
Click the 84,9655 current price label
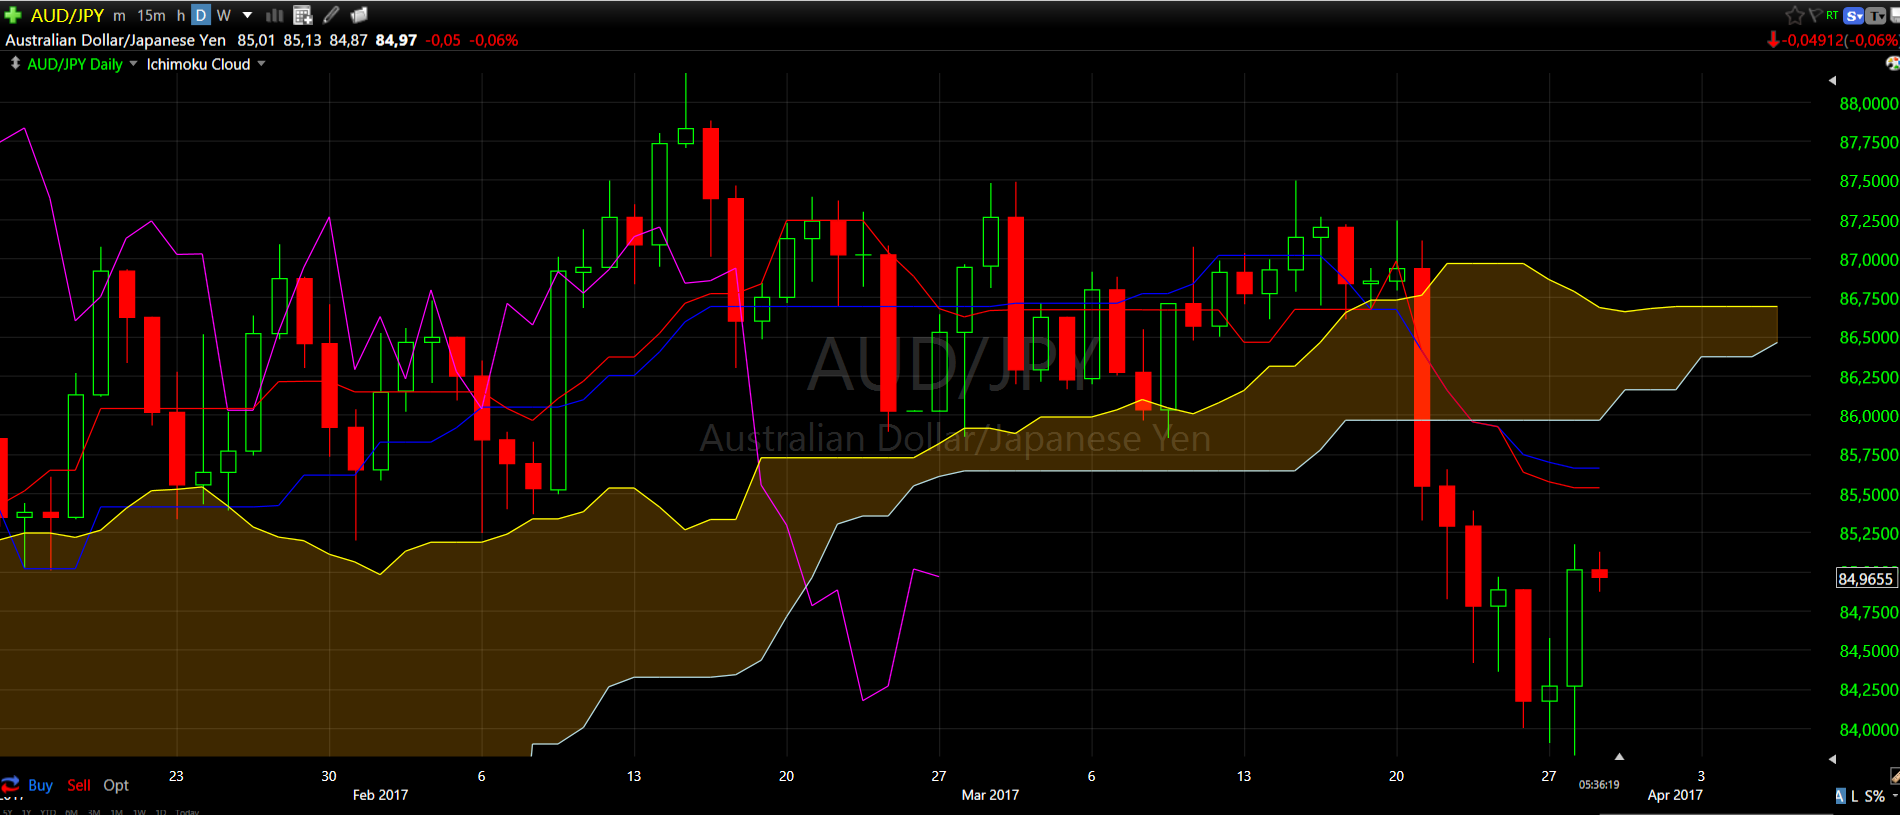(x=1865, y=579)
